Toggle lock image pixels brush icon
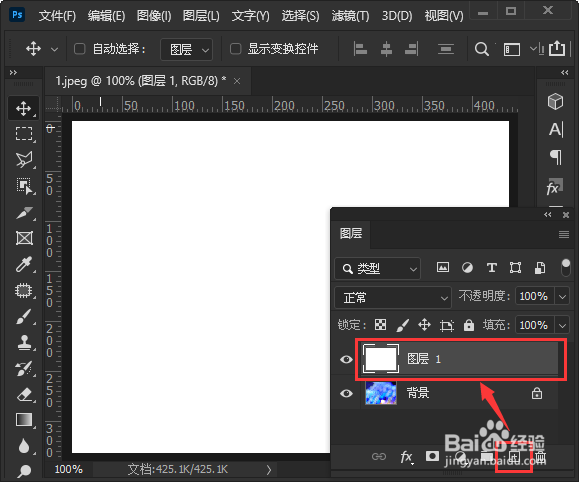Screen dimensions: 579x482 click(x=402, y=325)
